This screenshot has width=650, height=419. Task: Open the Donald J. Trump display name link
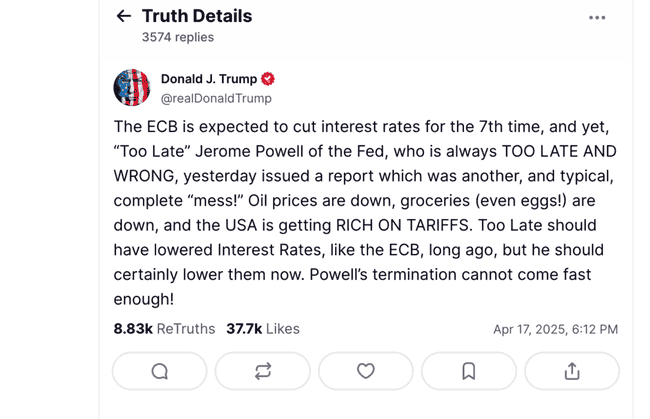209,79
